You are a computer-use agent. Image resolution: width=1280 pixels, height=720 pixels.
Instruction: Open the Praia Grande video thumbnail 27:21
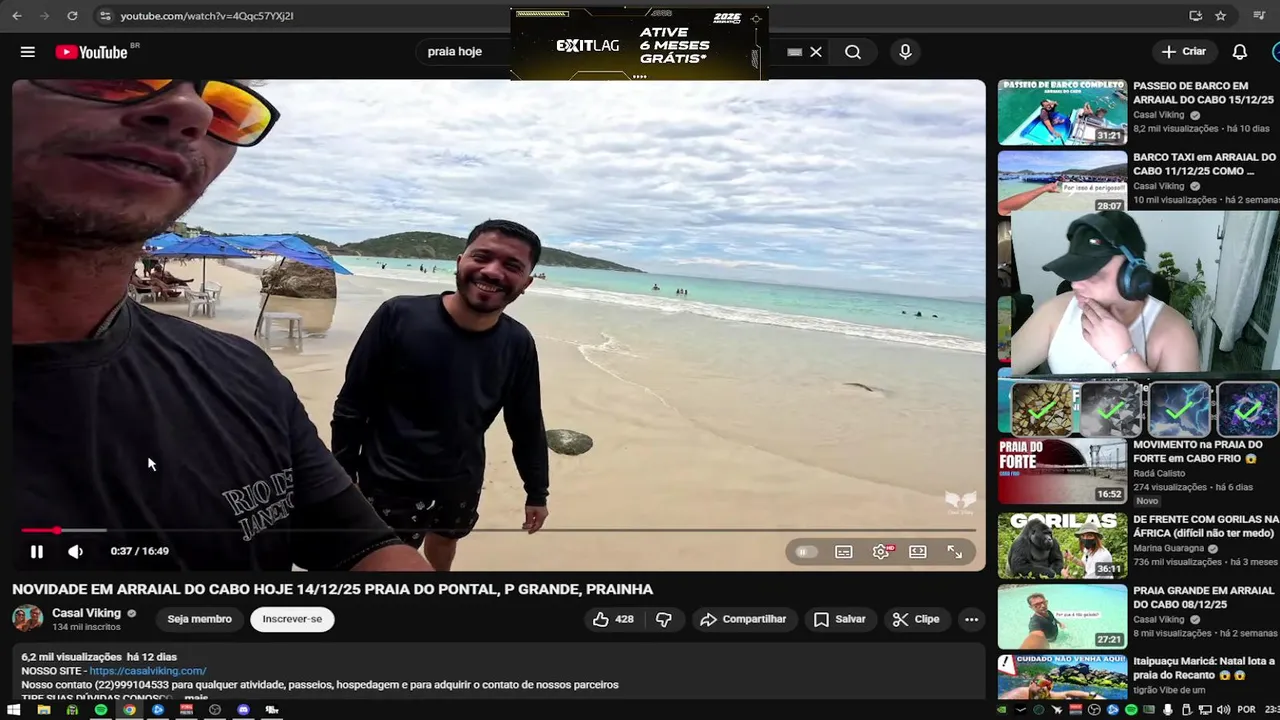(1062, 616)
